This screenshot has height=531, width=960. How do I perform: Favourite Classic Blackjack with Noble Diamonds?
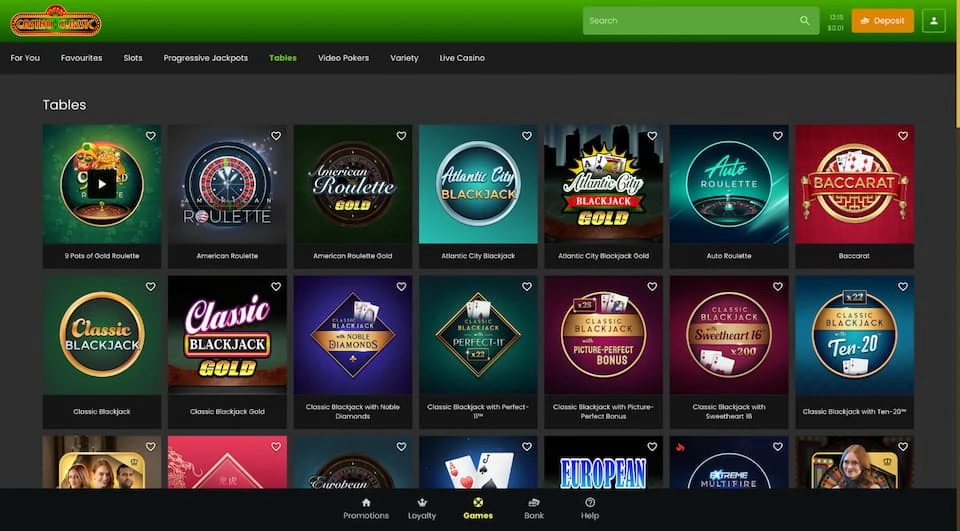coord(402,287)
